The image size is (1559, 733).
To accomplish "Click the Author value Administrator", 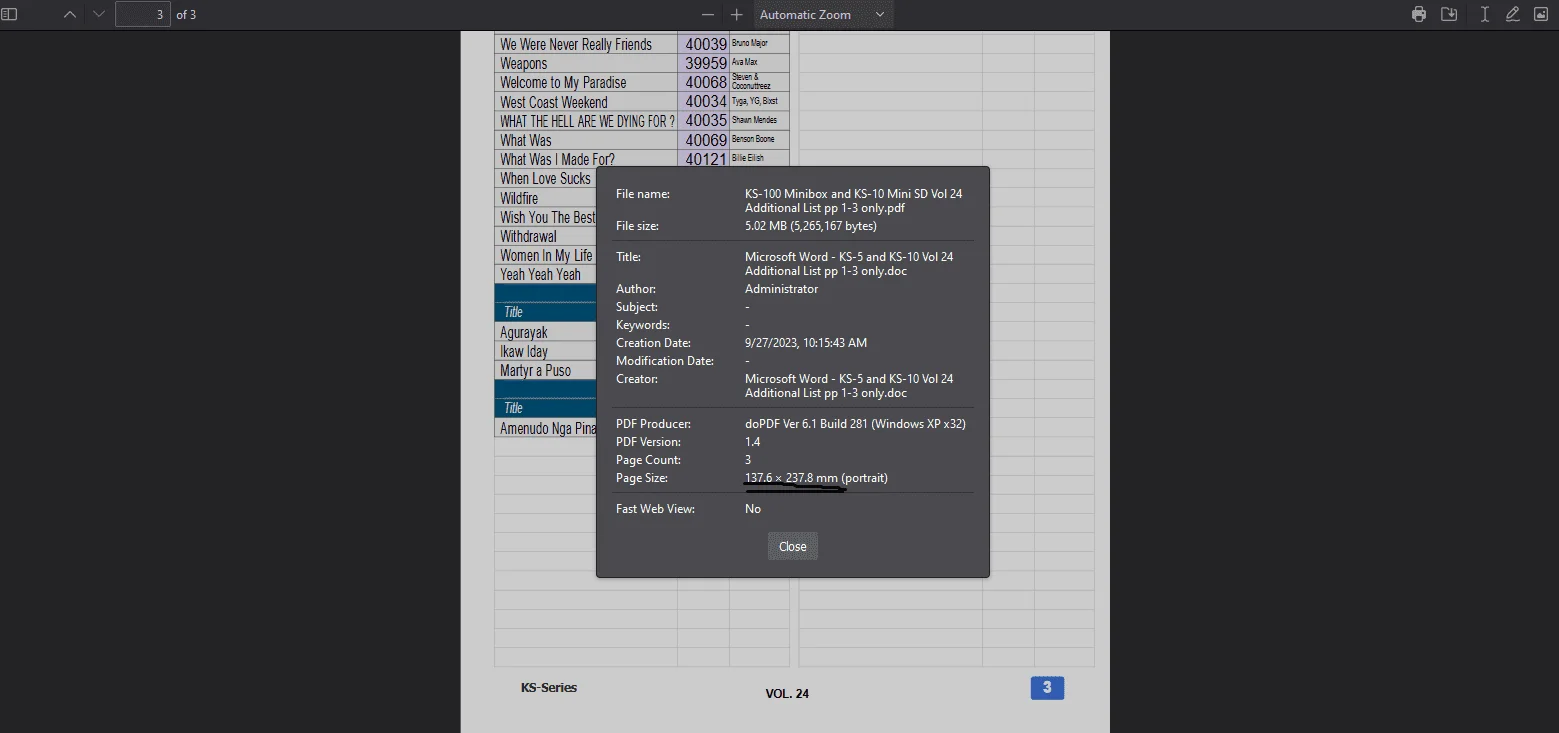I will pyautogui.click(x=781, y=289).
